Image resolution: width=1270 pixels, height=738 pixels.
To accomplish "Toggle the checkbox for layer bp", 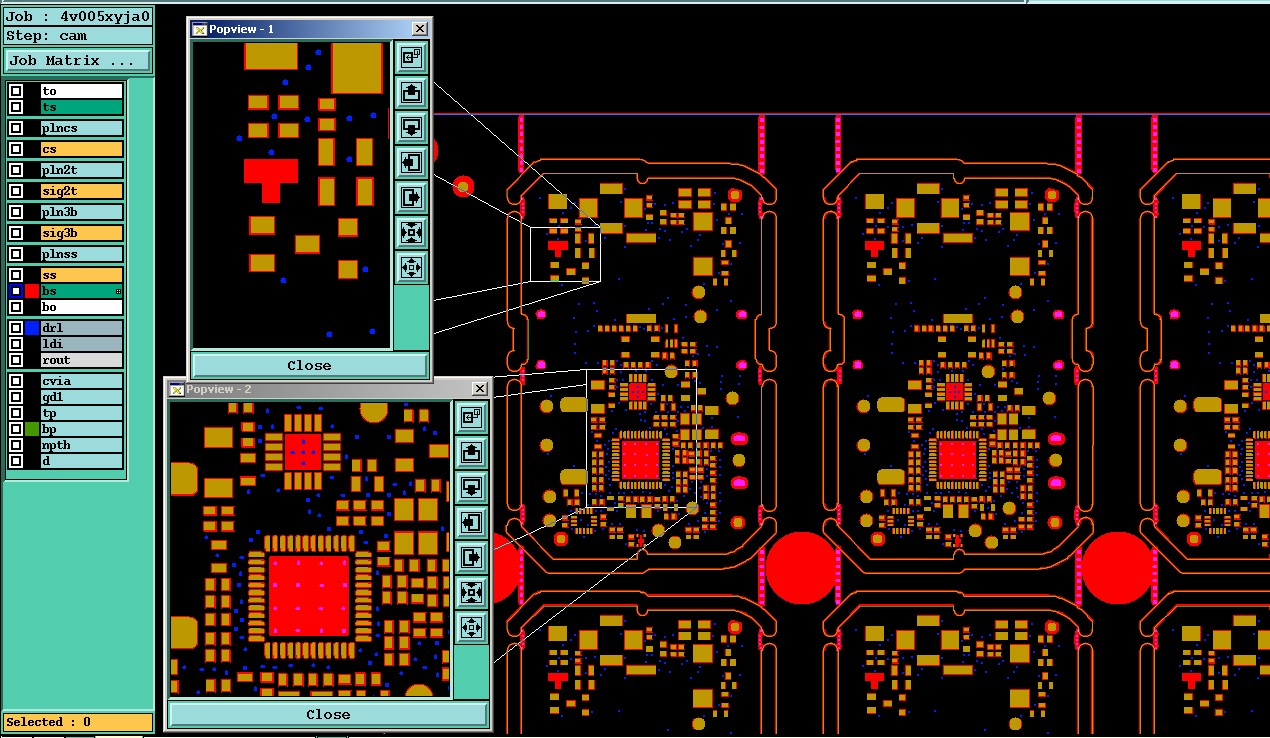I will pyautogui.click(x=16, y=429).
